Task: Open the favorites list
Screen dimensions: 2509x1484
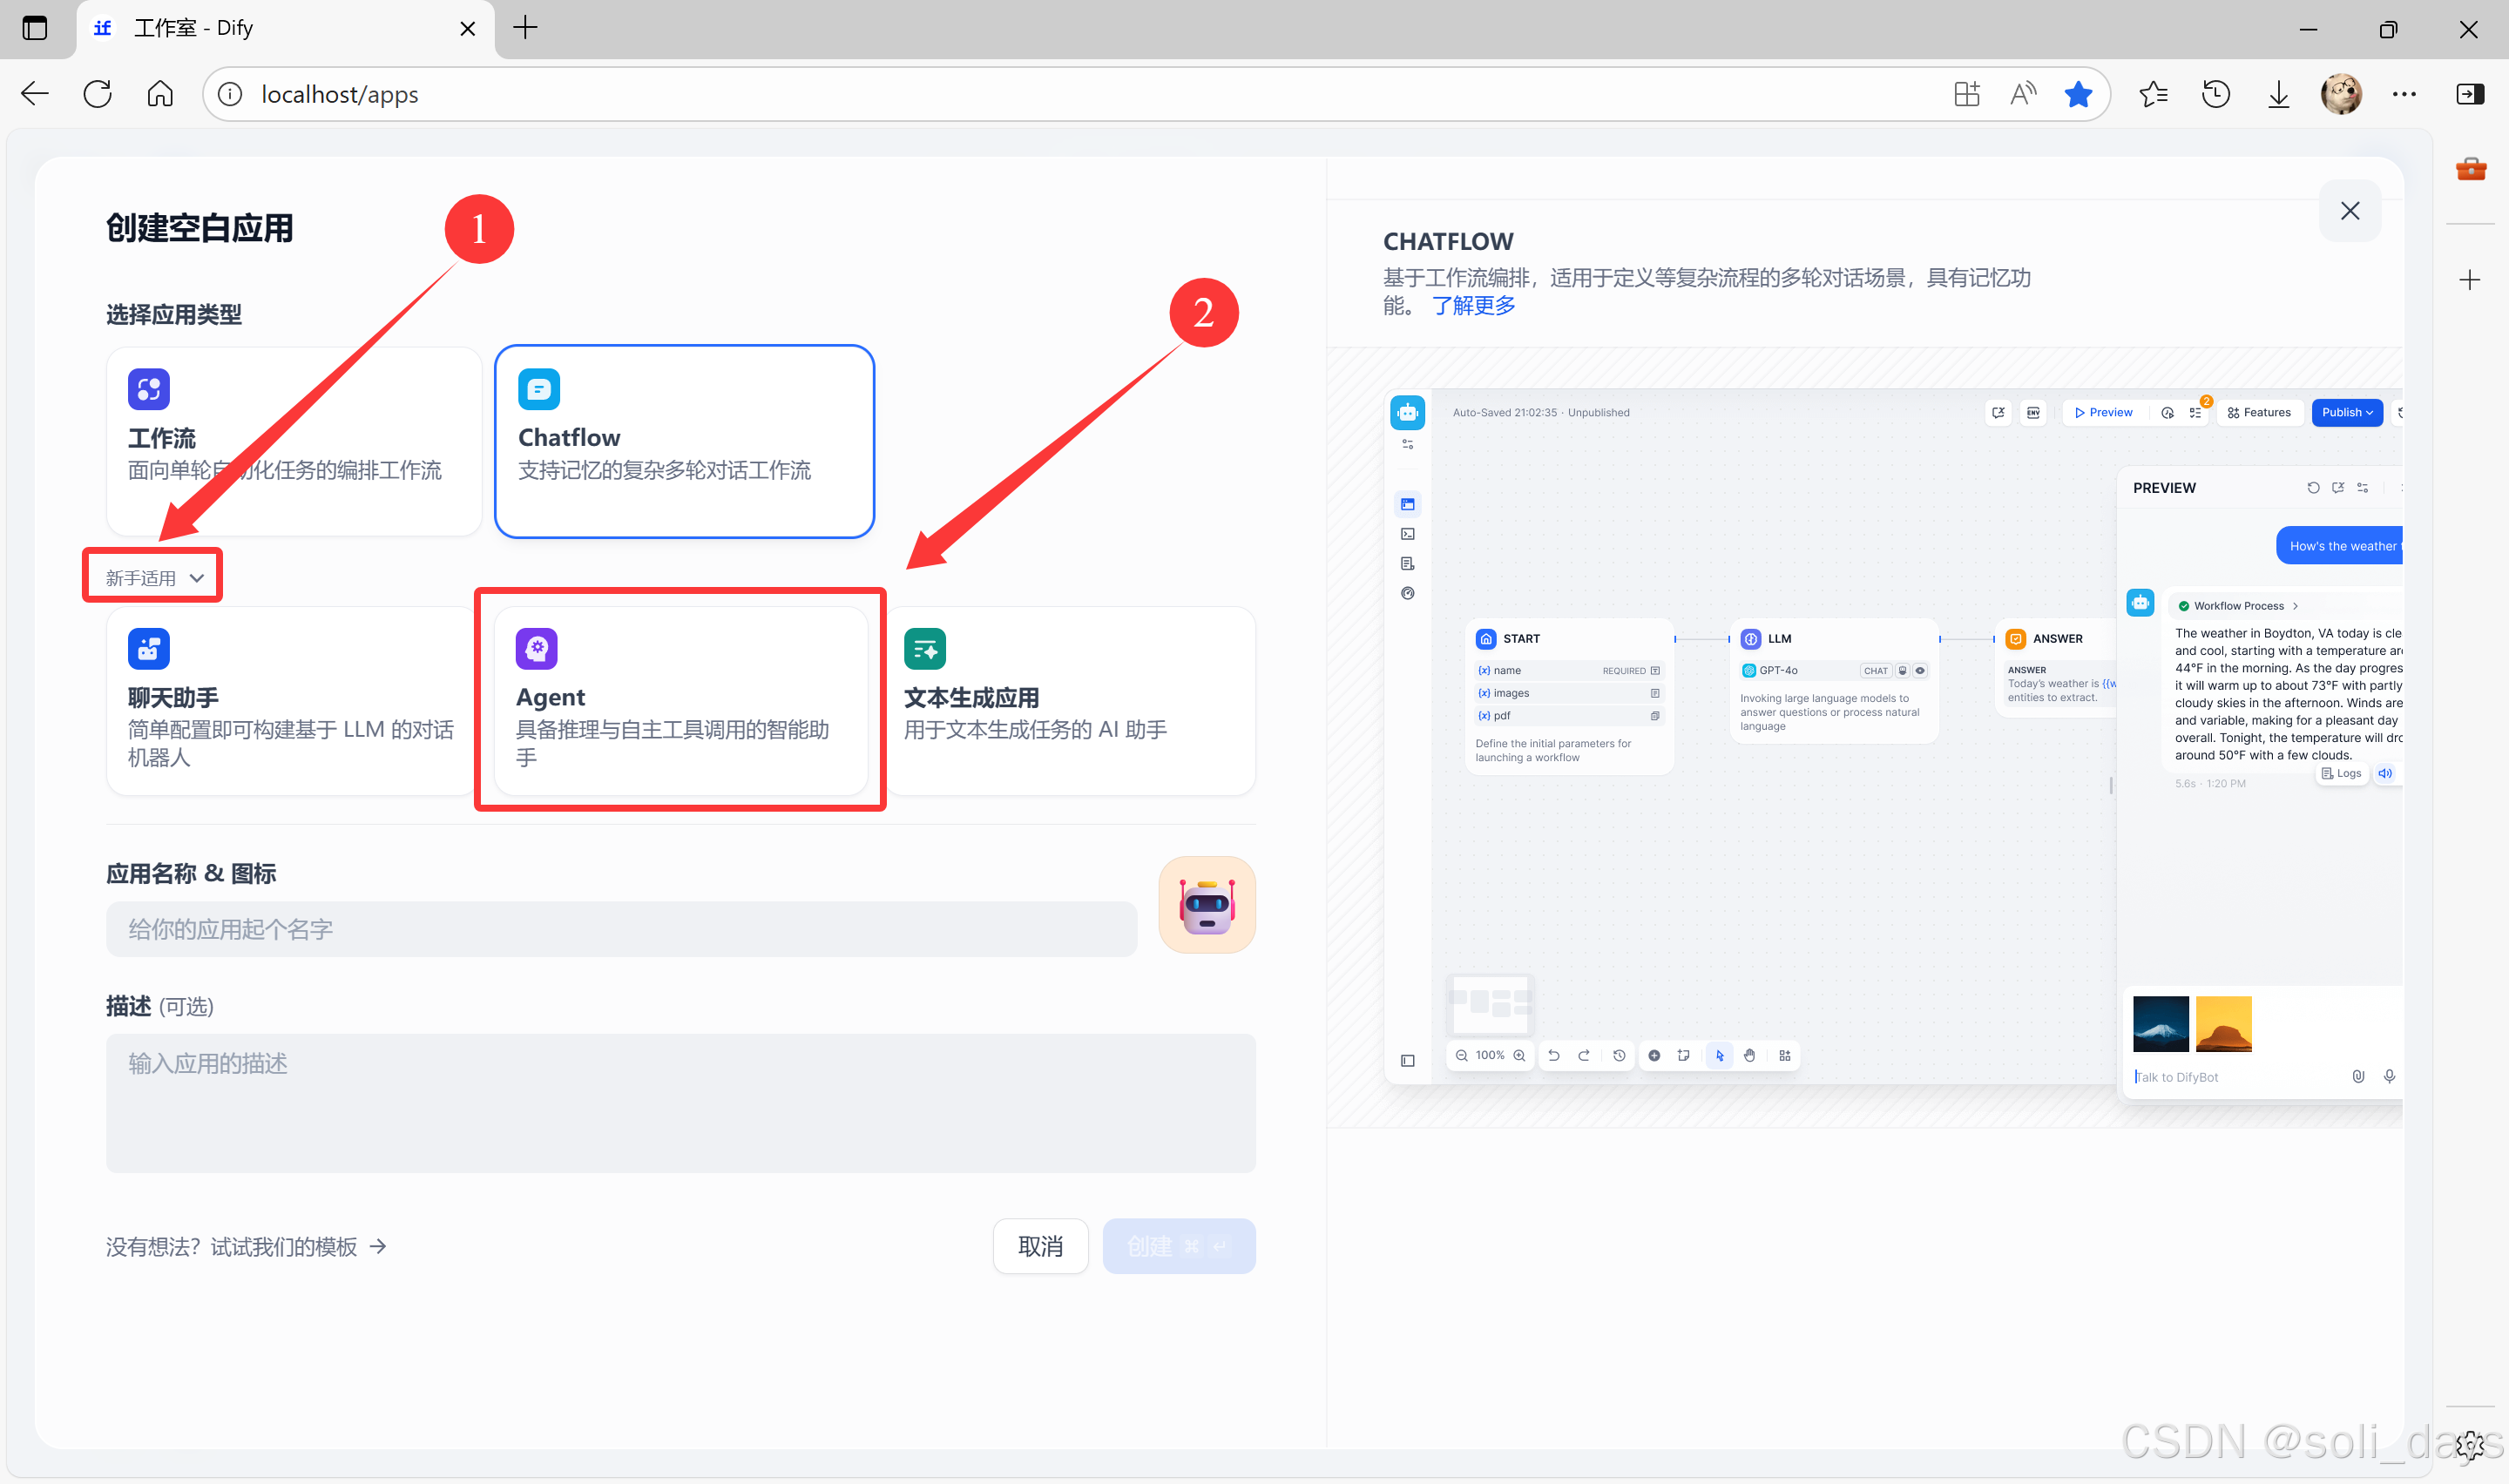Action: (2153, 94)
